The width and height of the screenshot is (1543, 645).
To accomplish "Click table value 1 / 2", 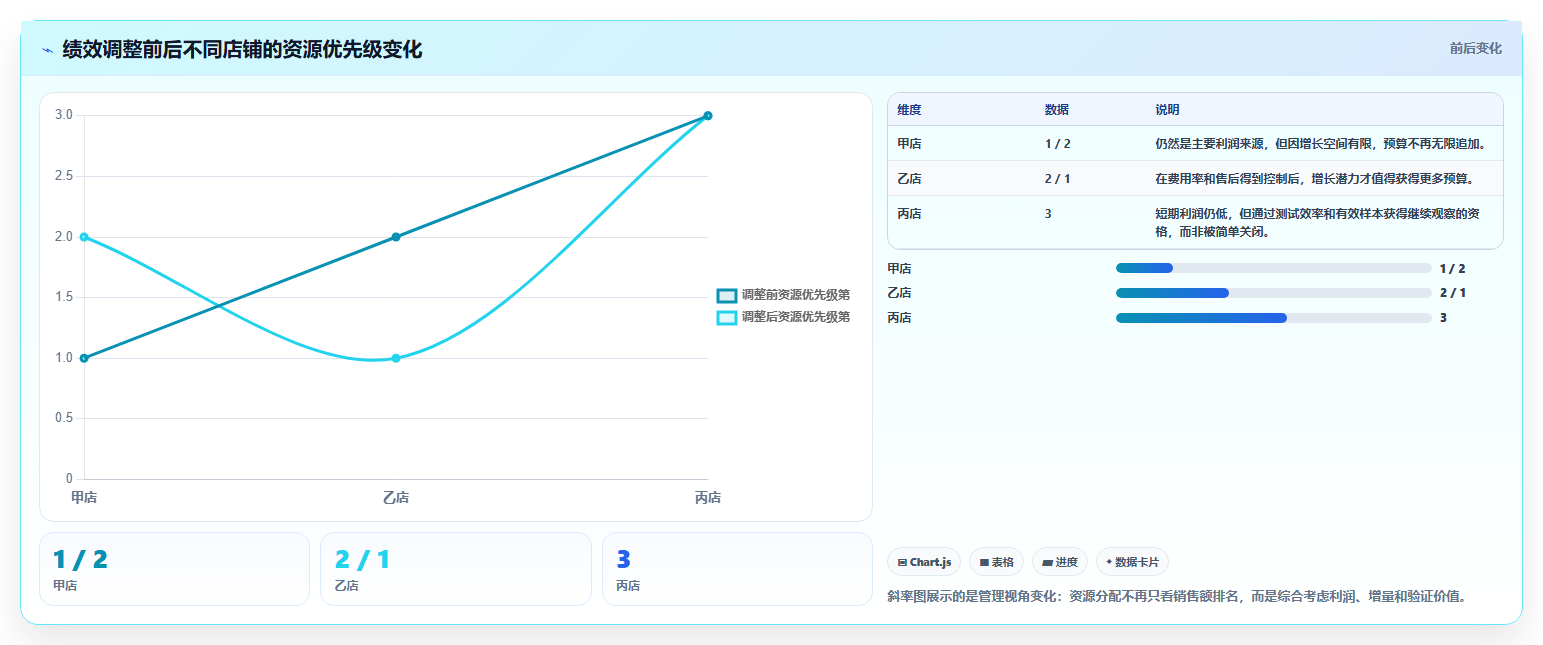I will [1057, 144].
